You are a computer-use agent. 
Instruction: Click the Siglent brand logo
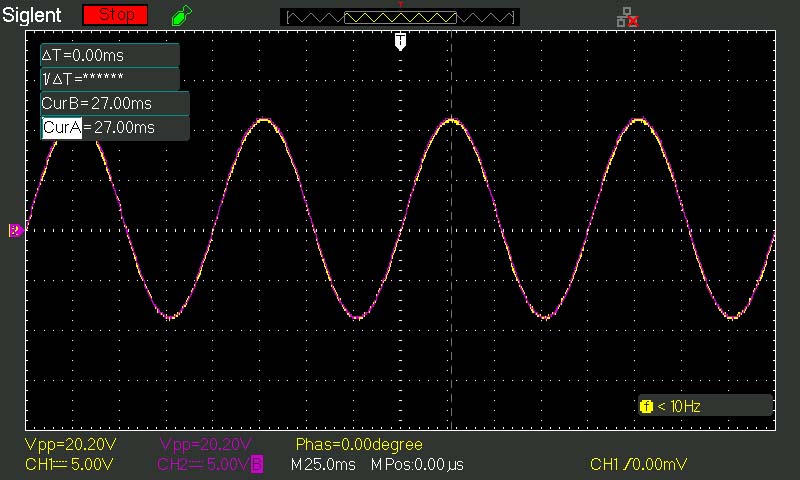[x=32, y=15]
